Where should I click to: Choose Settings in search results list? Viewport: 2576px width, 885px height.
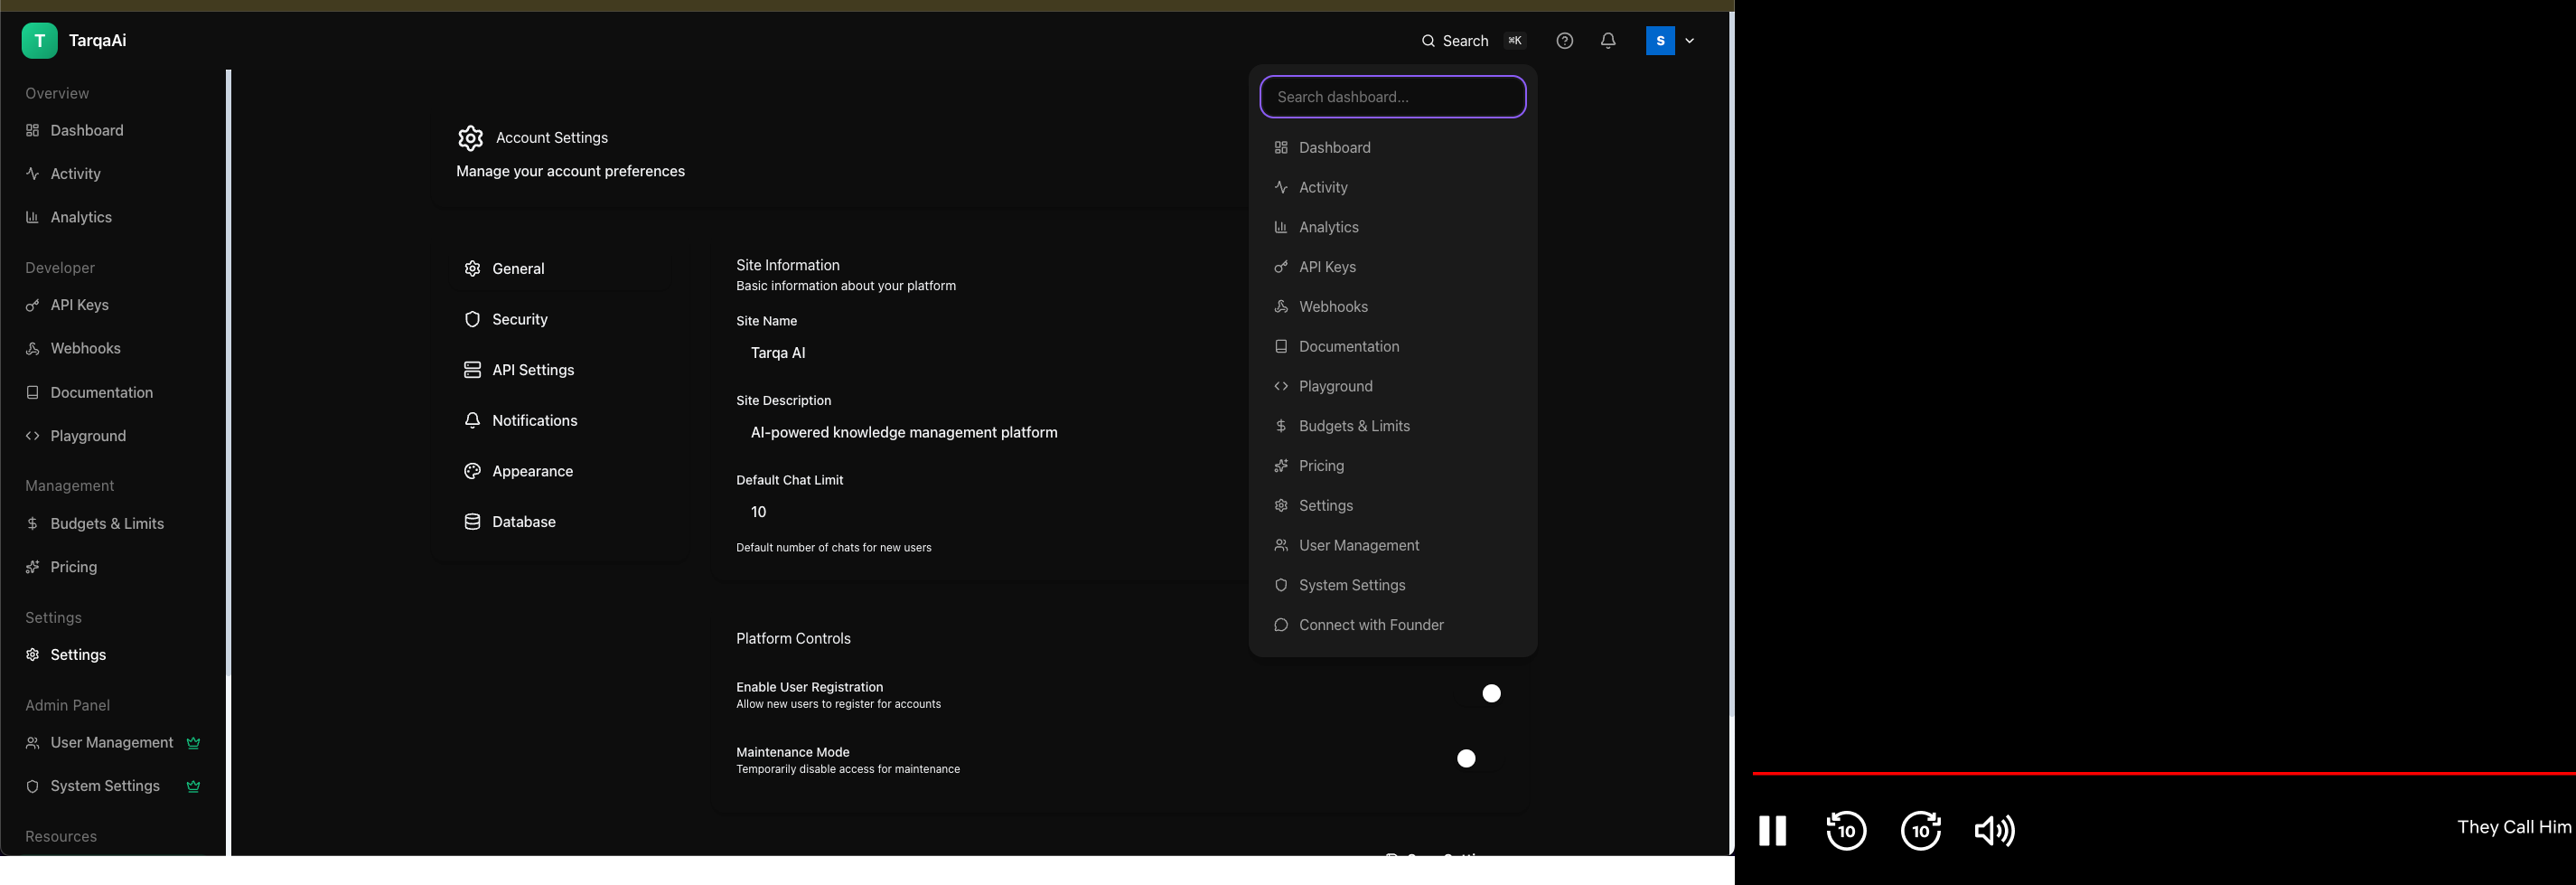click(1392, 506)
